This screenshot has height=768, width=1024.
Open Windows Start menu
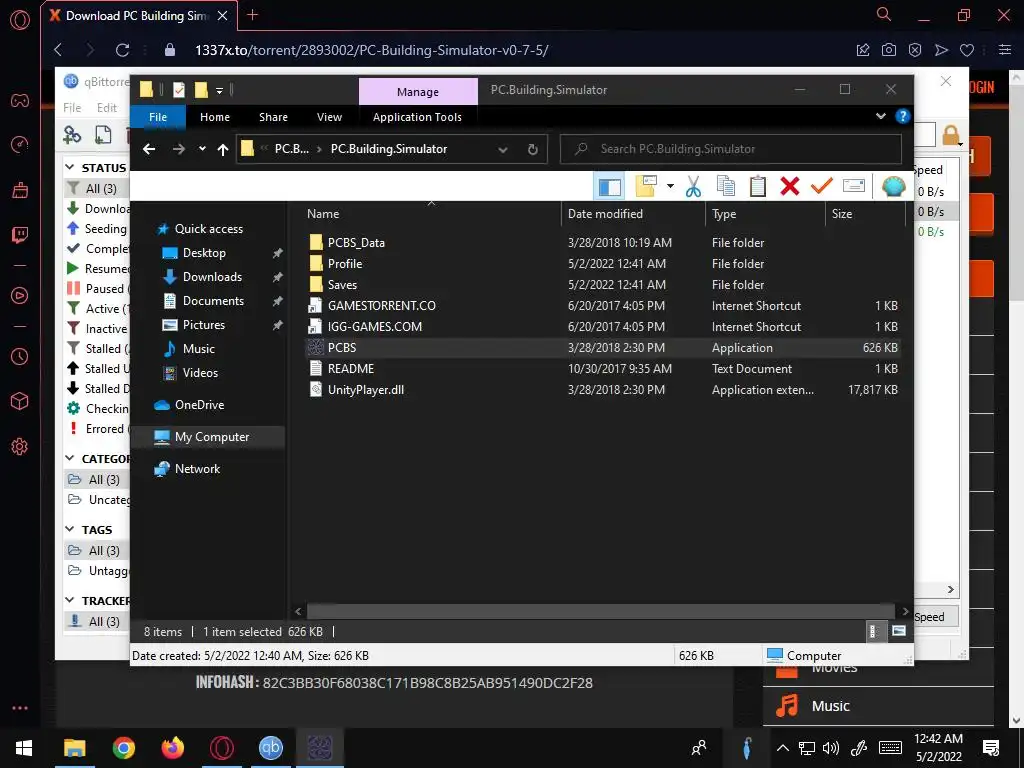pyautogui.click(x=24, y=748)
